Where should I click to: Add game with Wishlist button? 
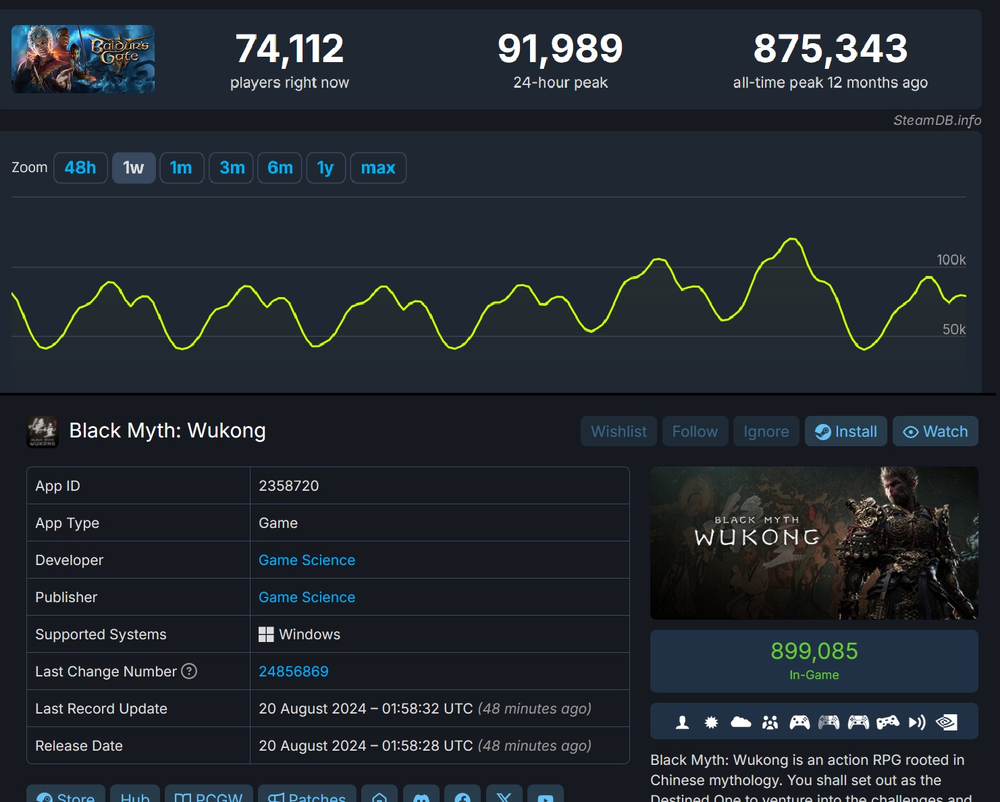pos(619,432)
